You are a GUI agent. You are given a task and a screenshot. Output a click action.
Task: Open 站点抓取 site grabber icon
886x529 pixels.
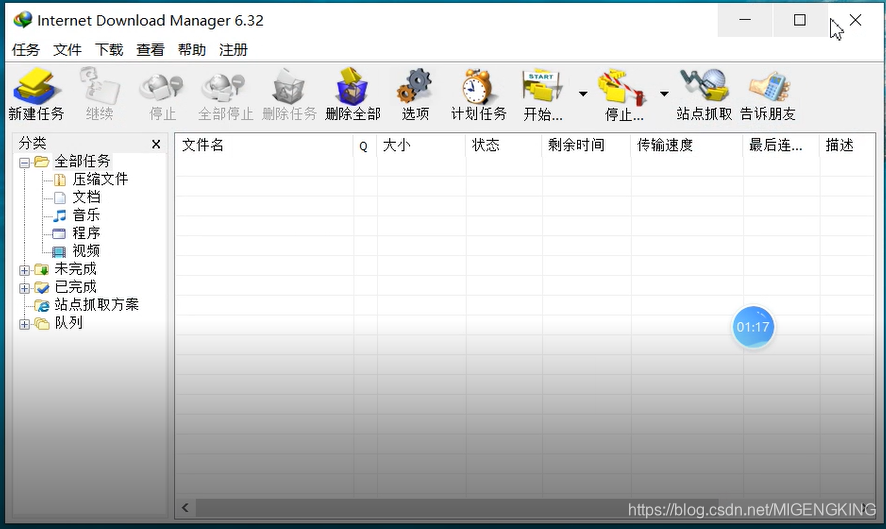click(x=704, y=94)
